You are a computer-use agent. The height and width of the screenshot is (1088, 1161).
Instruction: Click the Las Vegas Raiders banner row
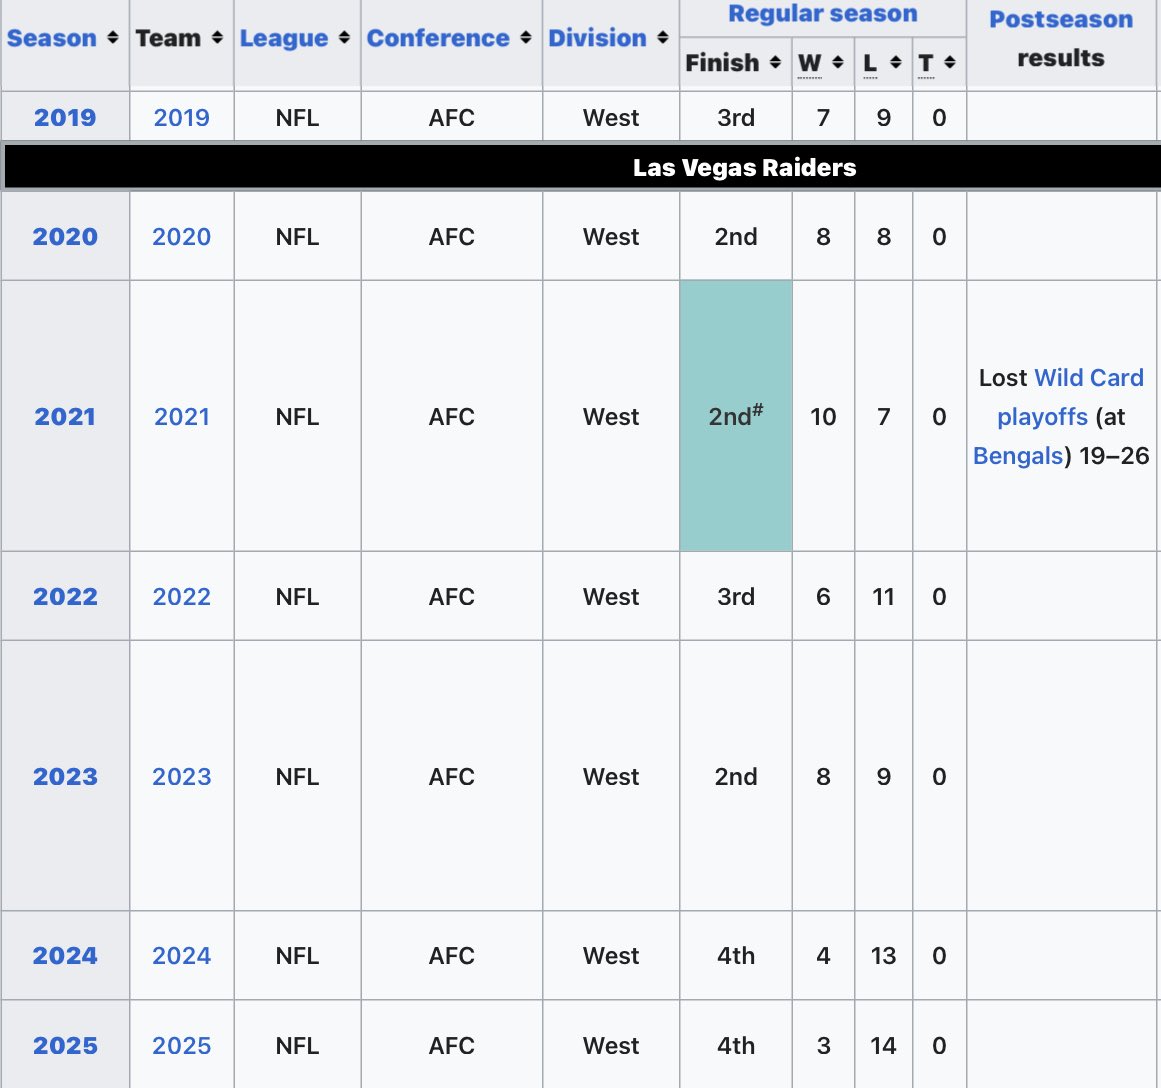point(581,167)
